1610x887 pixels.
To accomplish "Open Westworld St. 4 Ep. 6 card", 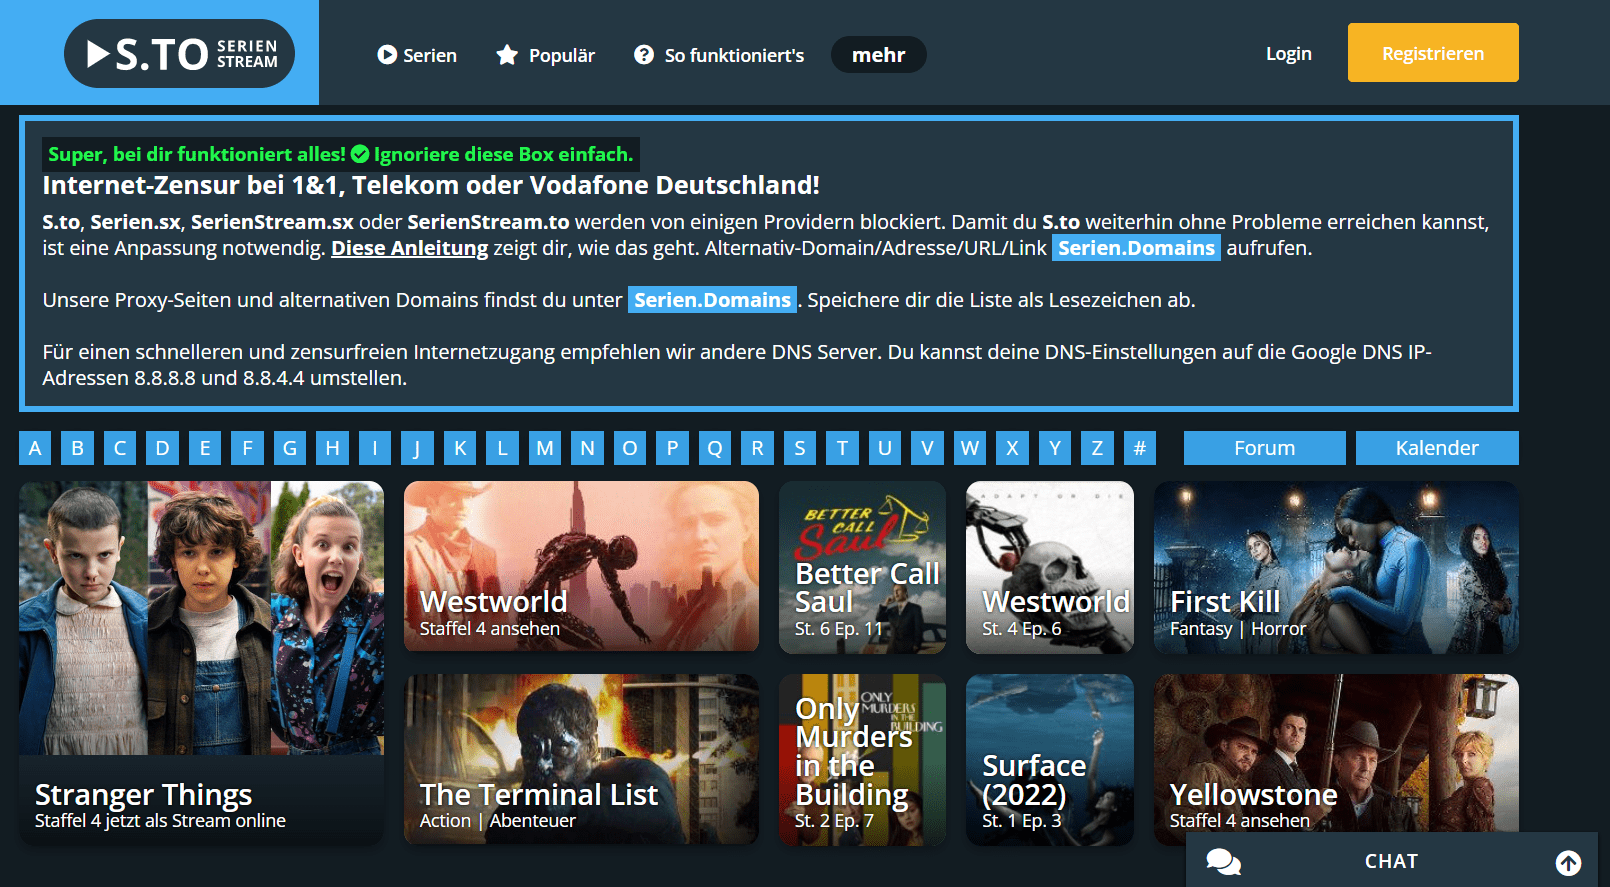I will coord(1050,567).
